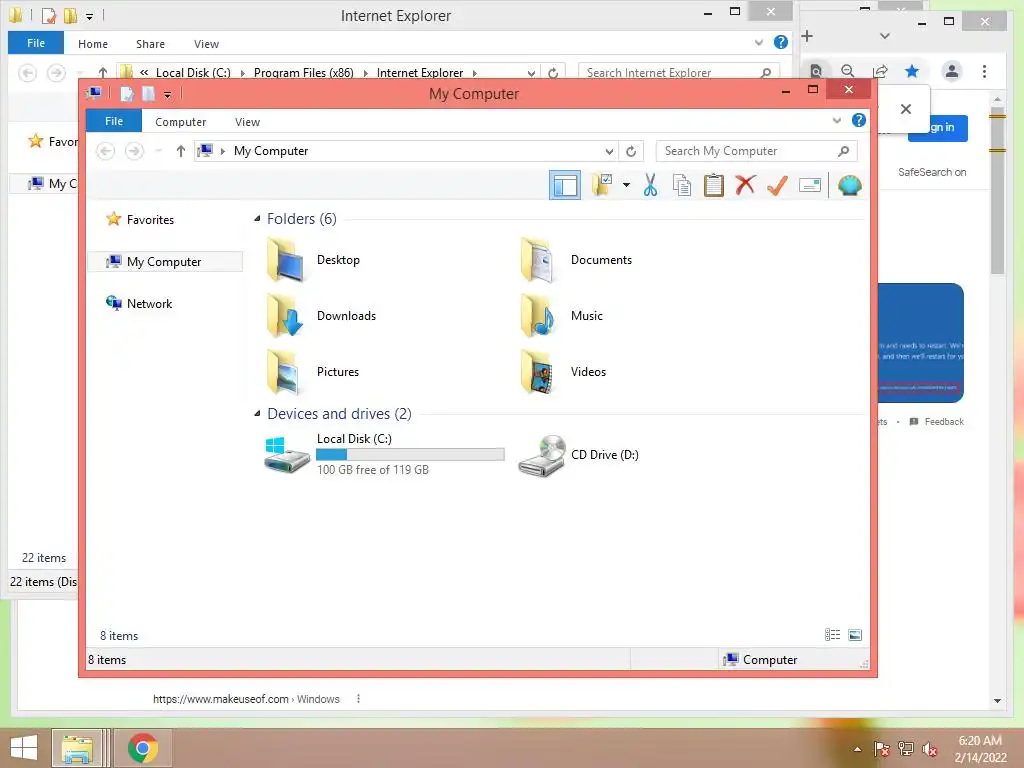Collapse the Devices and drives (2) group
The height and width of the screenshot is (768, 1024).
pos(257,413)
